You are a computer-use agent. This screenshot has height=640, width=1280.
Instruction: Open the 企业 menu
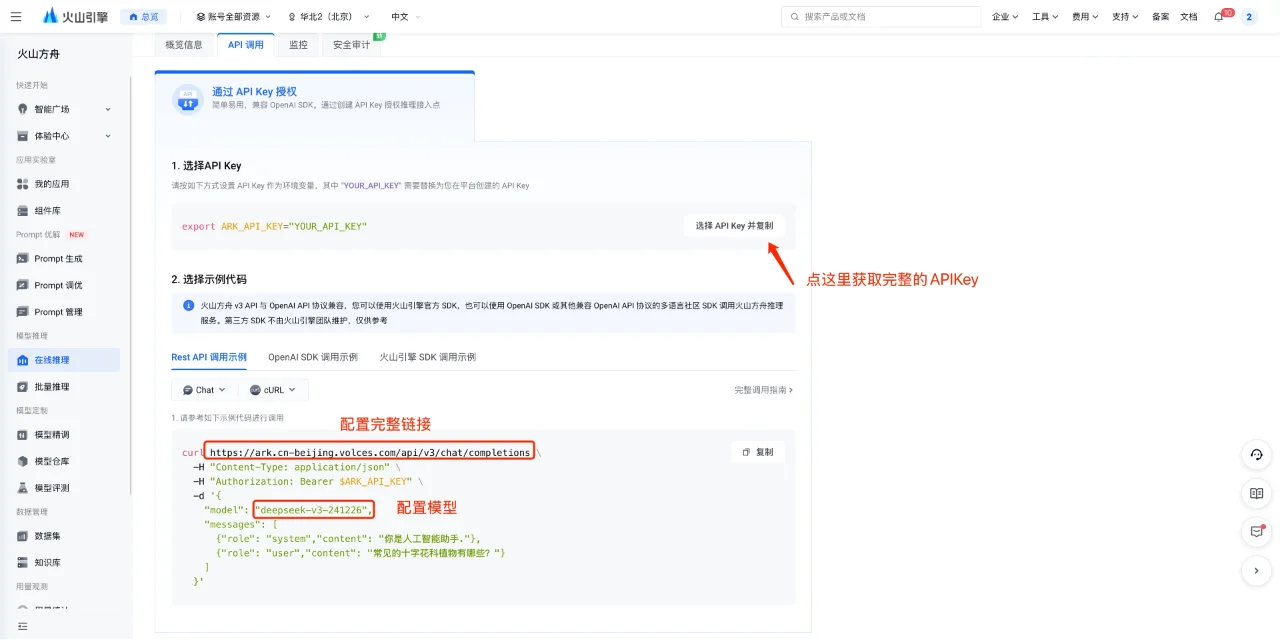click(x=1005, y=16)
